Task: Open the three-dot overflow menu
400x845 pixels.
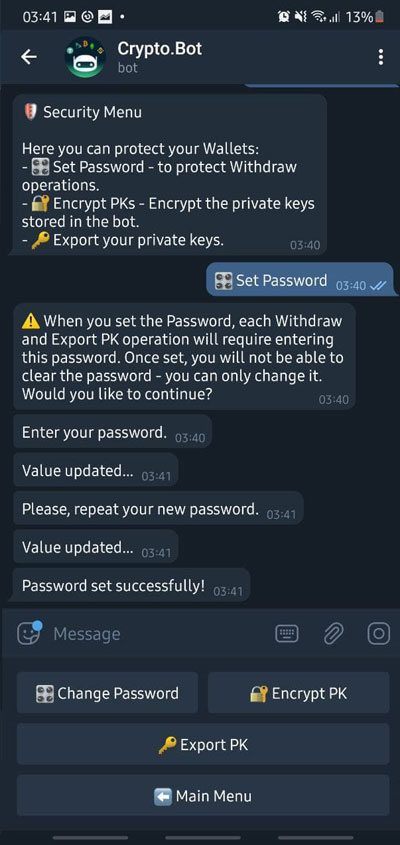Action: [381, 57]
